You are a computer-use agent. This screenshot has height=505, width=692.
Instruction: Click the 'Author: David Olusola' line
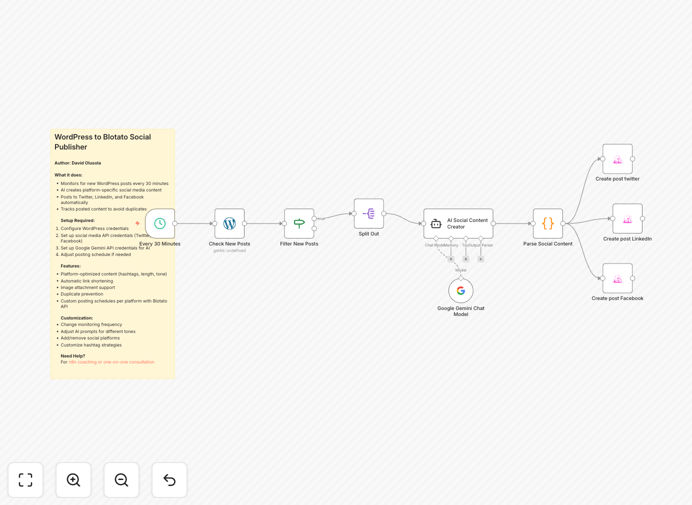78,163
